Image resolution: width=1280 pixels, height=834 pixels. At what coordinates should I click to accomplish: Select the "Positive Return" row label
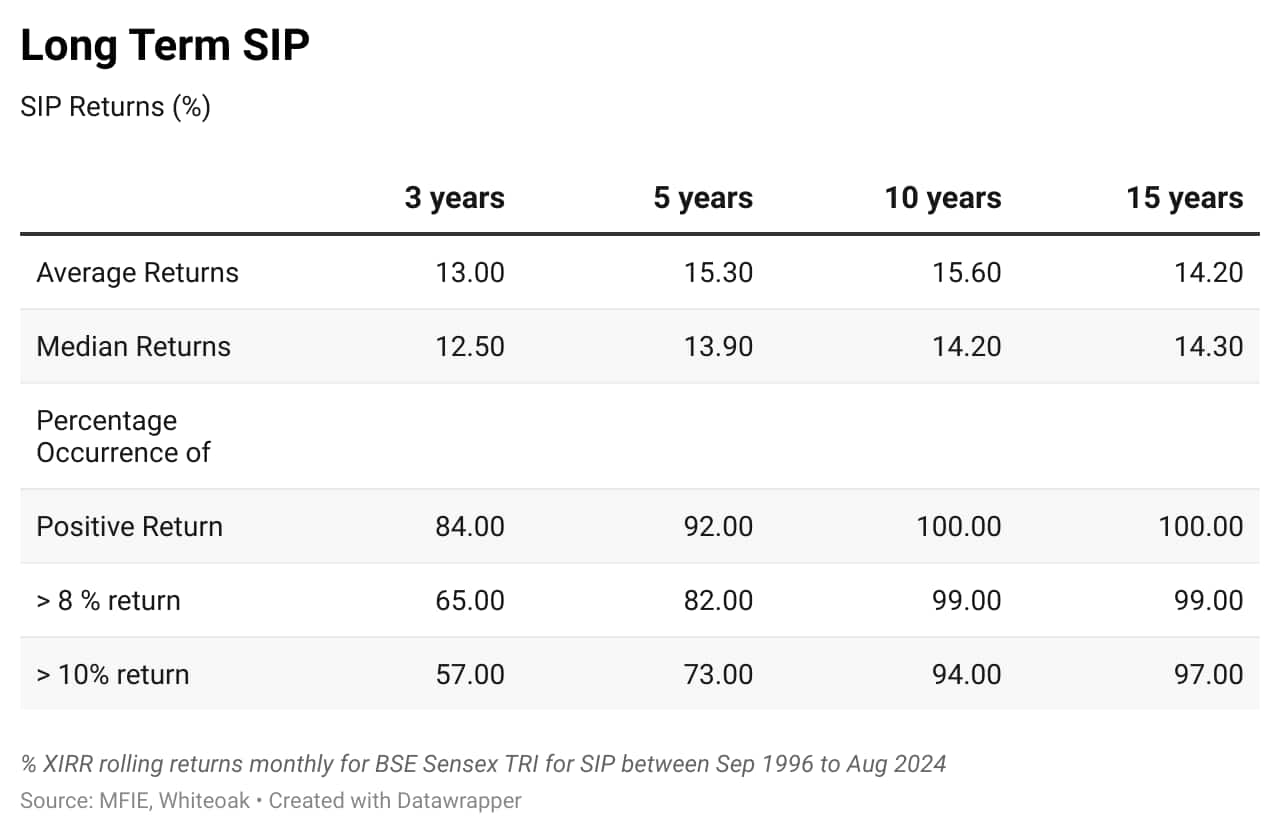pos(129,527)
